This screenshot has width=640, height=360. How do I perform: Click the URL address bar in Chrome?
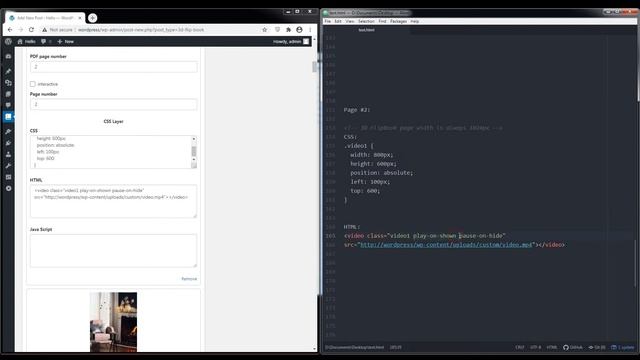pyautogui.click(x=141, y=30)
